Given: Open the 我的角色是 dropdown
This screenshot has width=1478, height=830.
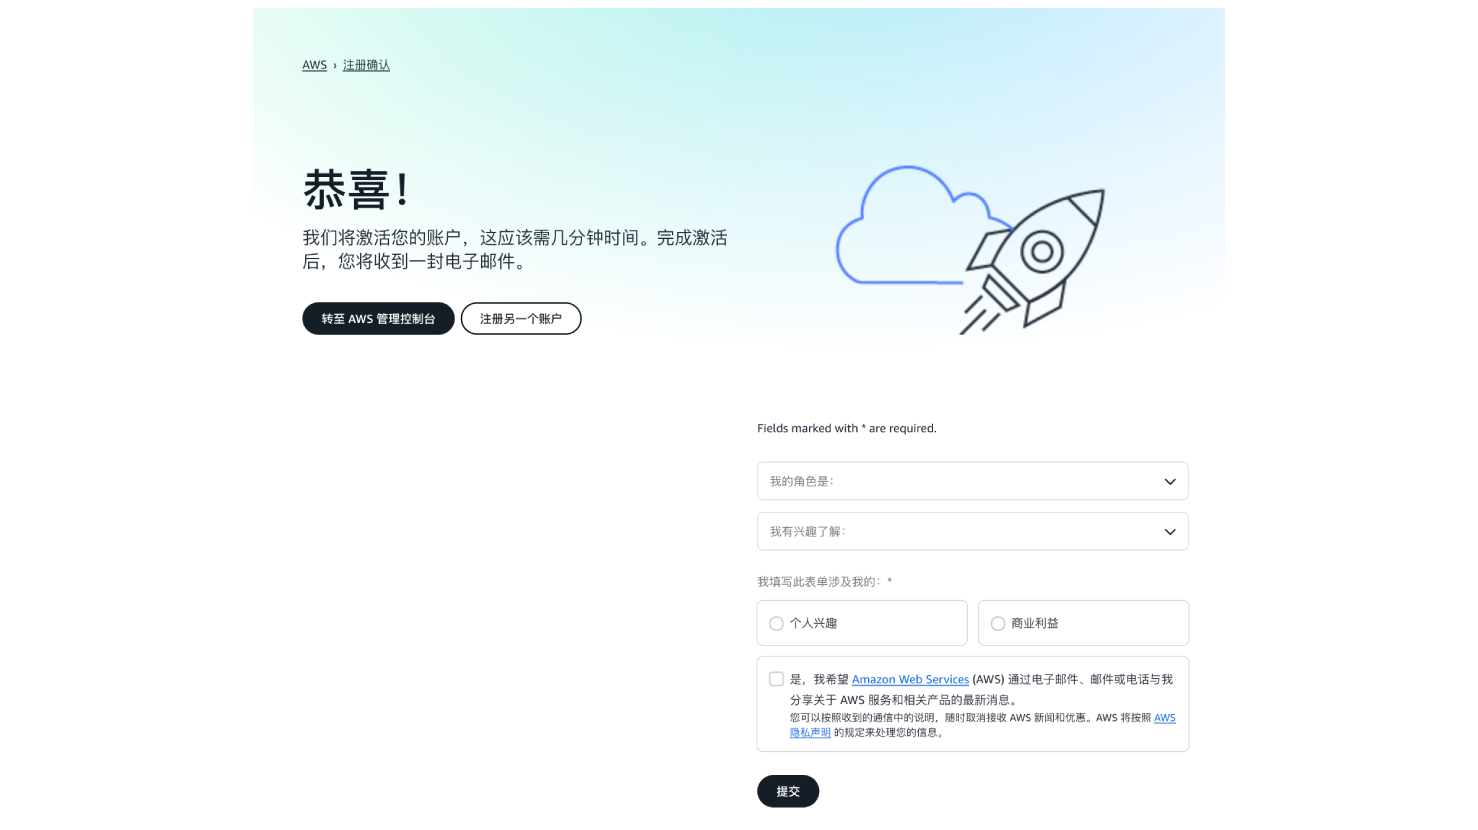Looking at the screenshot, I should pyautogui.click(x=972, y=481).
